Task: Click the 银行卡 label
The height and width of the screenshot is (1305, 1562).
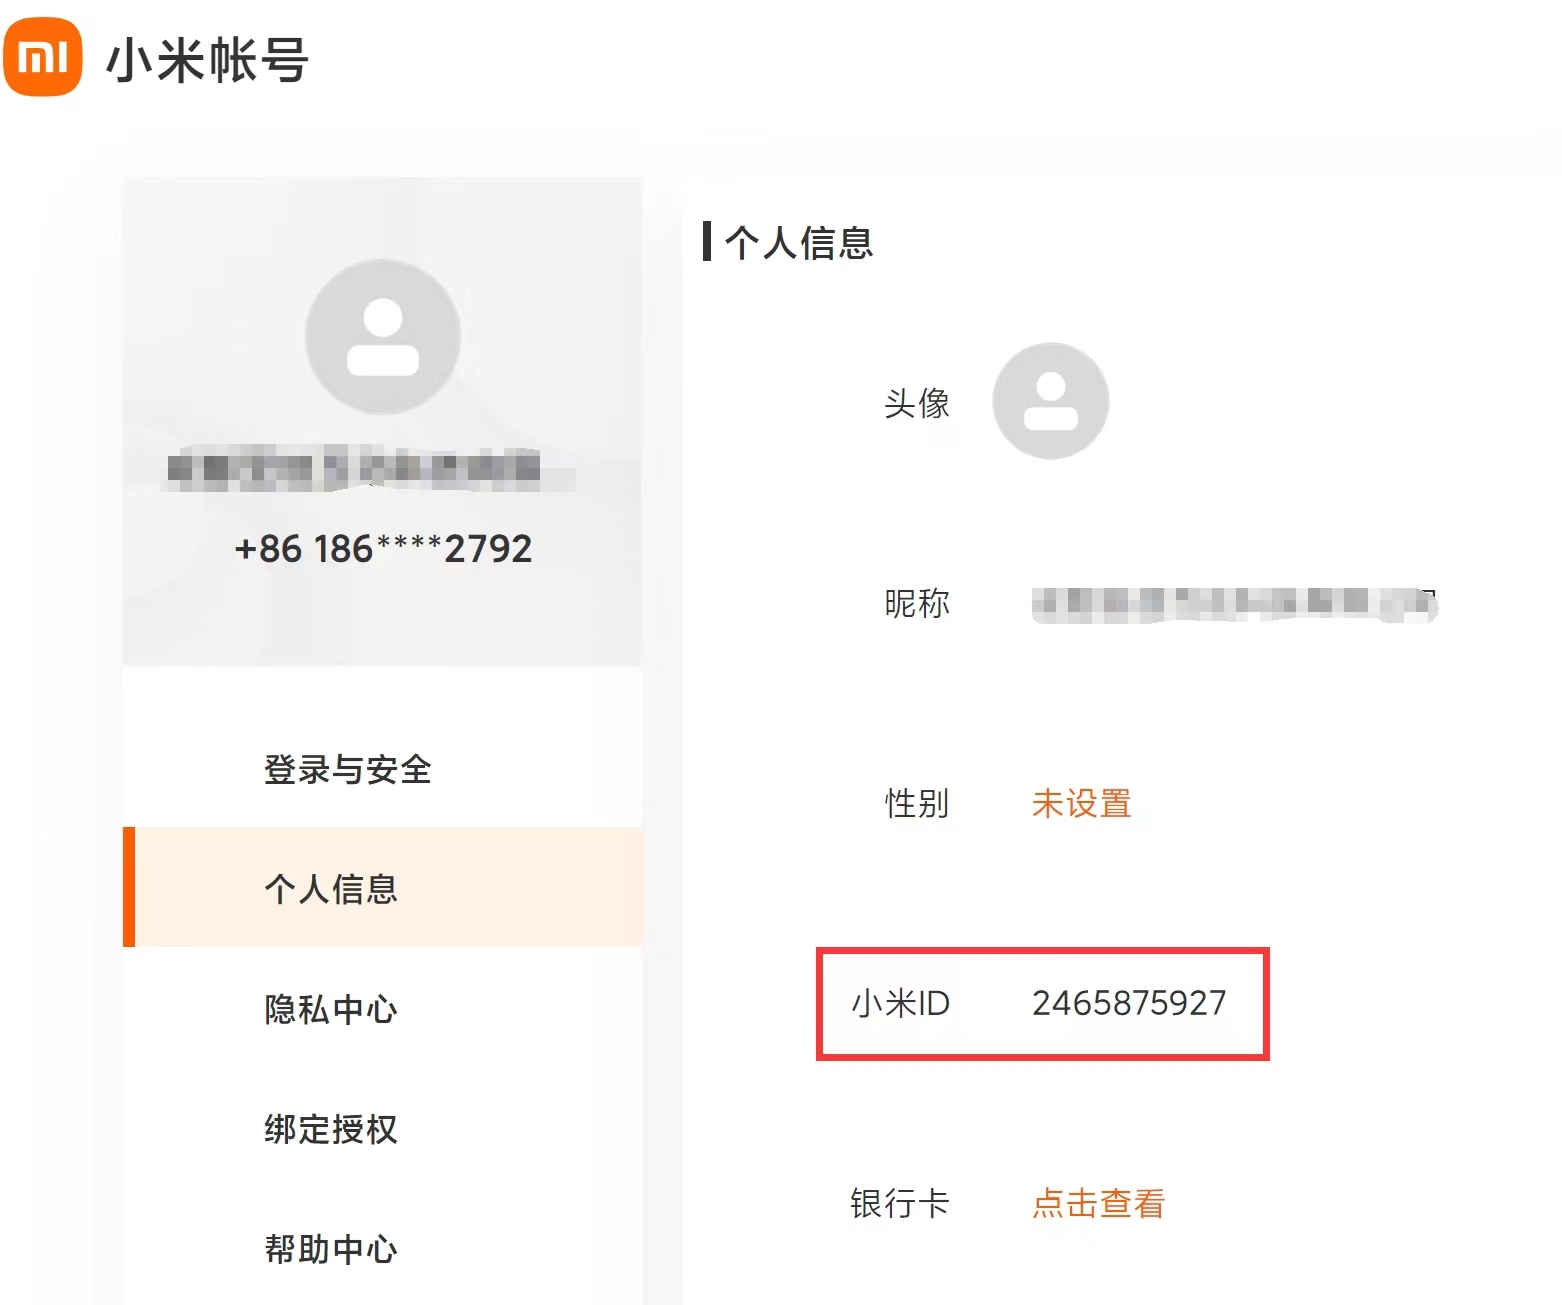Action: tap(899, 1203)
